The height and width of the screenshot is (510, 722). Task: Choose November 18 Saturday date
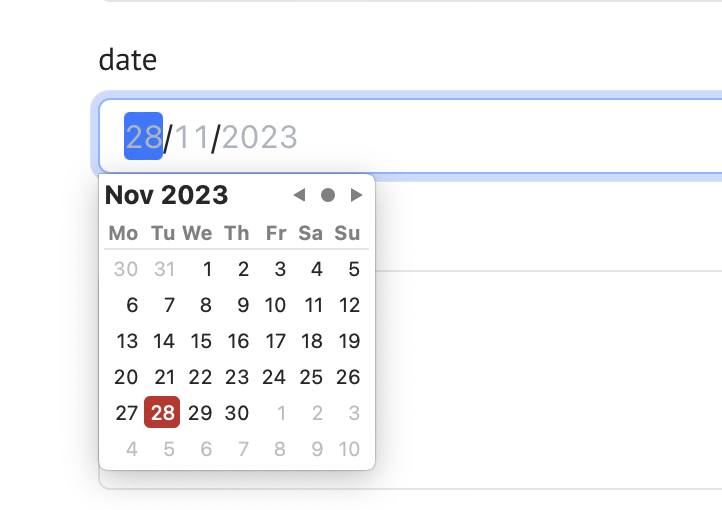point(312,341)
